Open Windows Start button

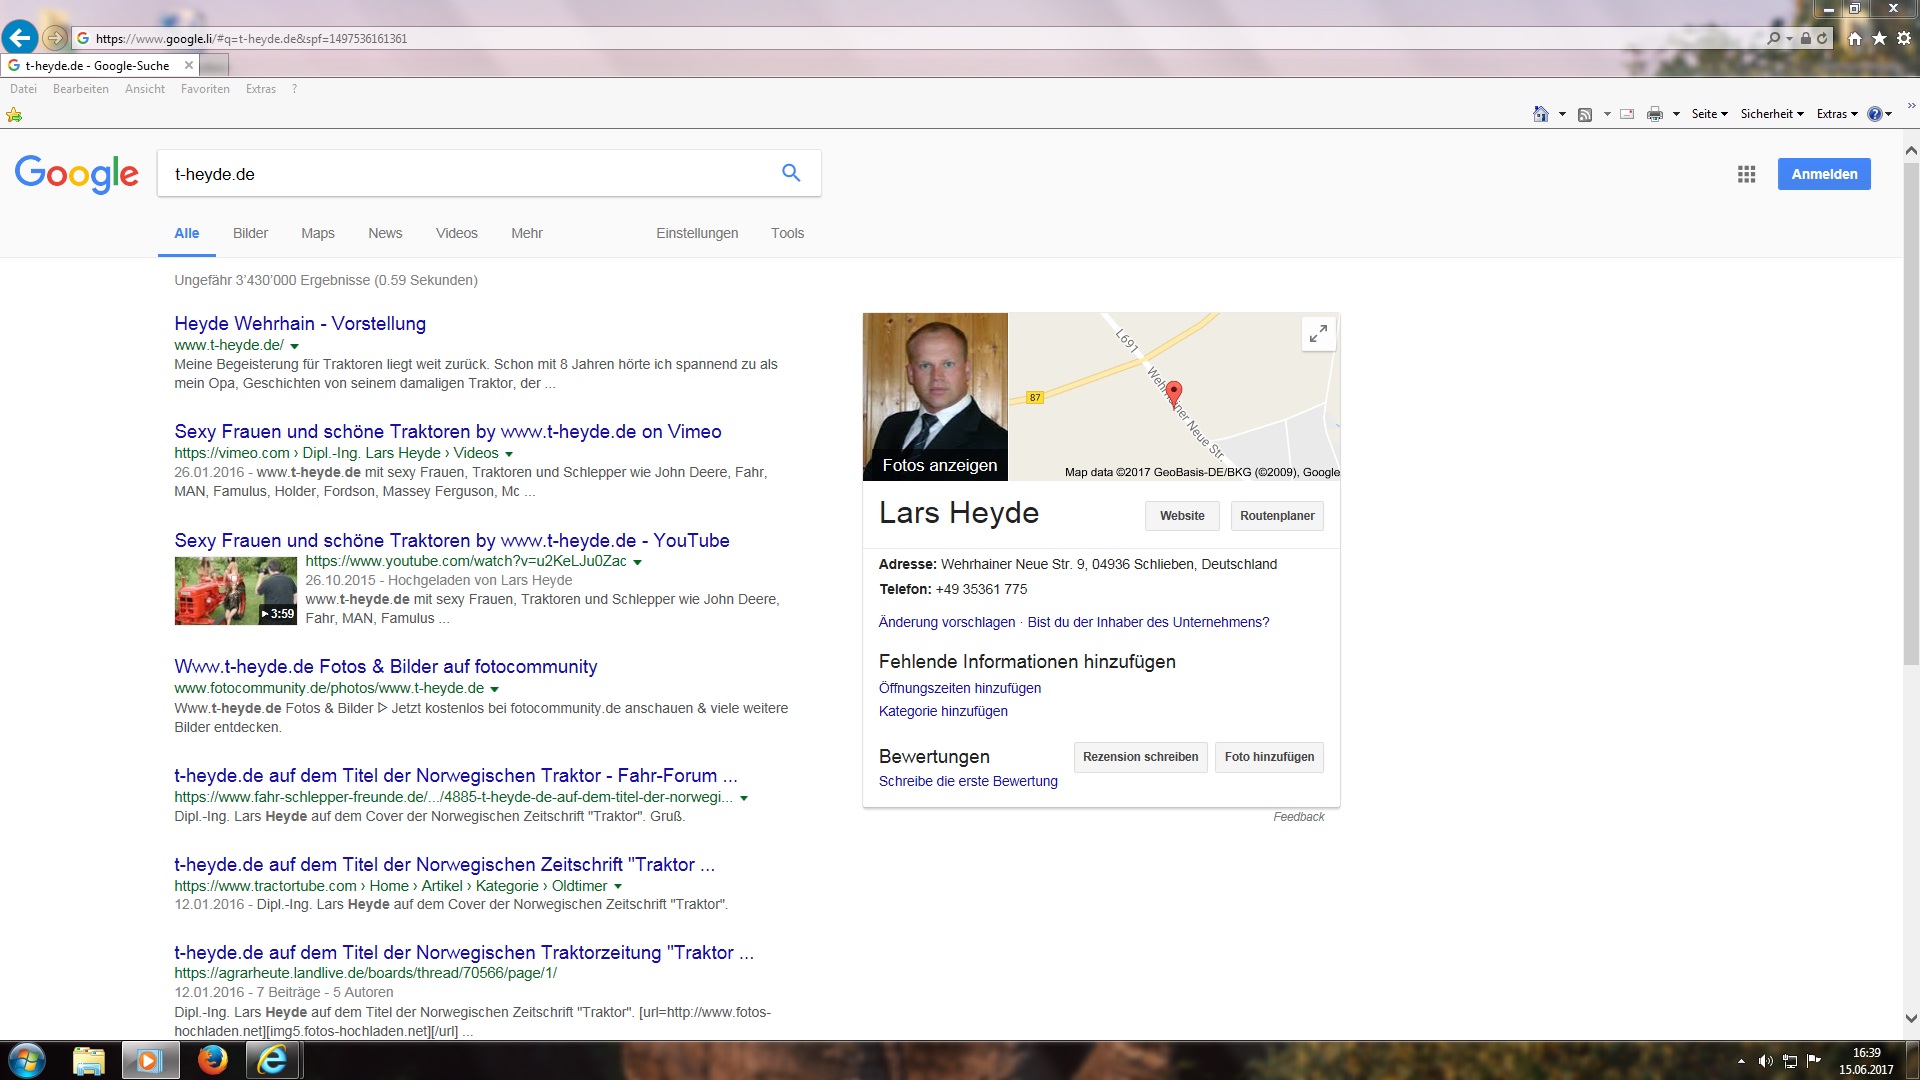click(x=26, y=1060)
